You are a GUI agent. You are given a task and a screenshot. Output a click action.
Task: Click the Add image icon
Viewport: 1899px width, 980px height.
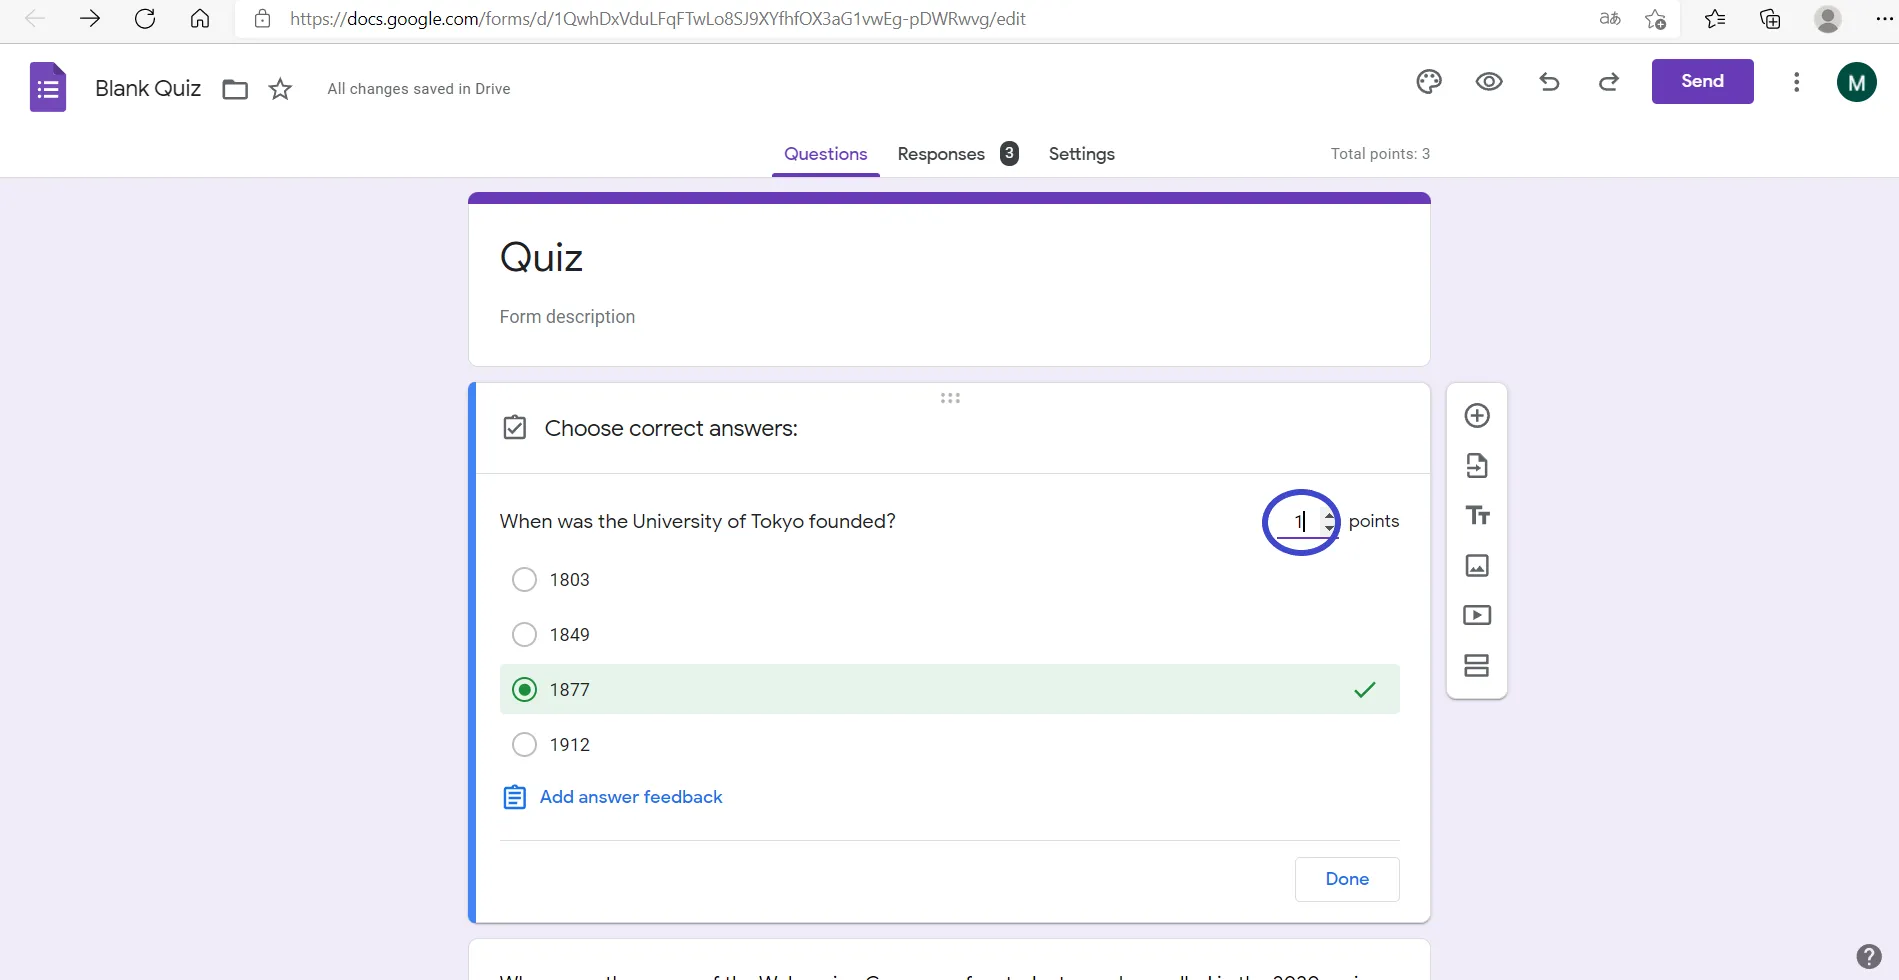point(1477,566)
